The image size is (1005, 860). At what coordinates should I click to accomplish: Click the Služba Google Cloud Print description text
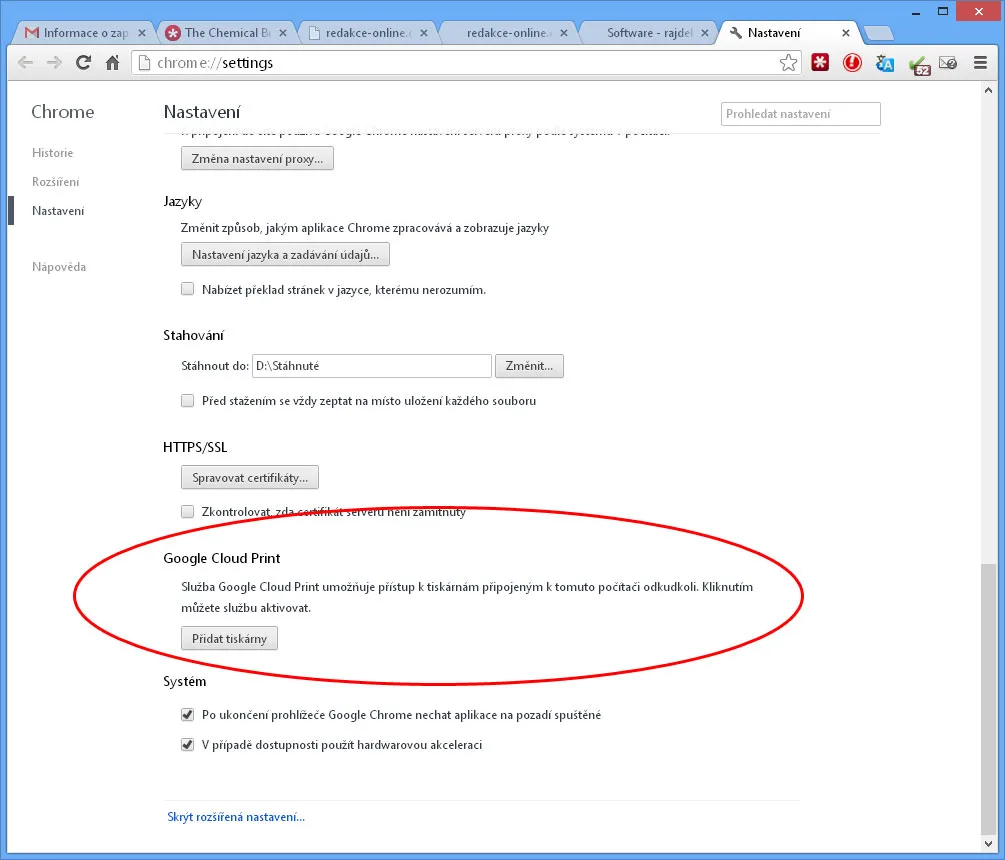pos(467,597)
